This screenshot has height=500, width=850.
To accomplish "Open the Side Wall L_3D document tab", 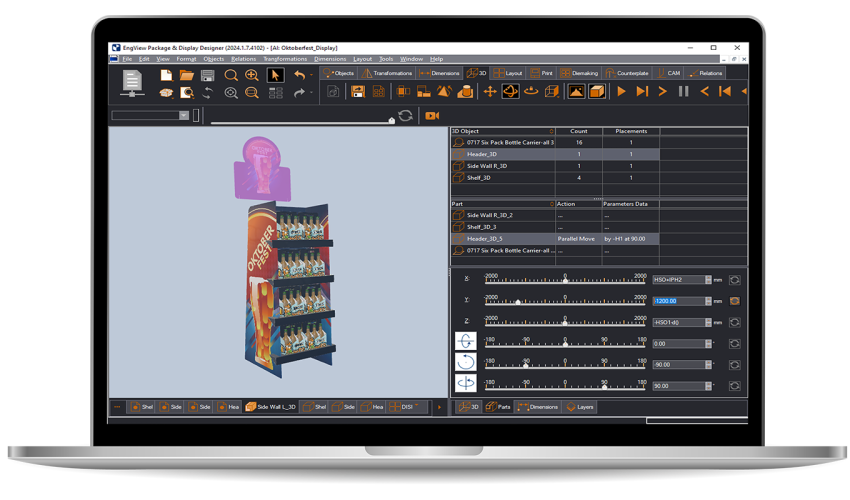I will pyautogui.click(x=271, y=407).
